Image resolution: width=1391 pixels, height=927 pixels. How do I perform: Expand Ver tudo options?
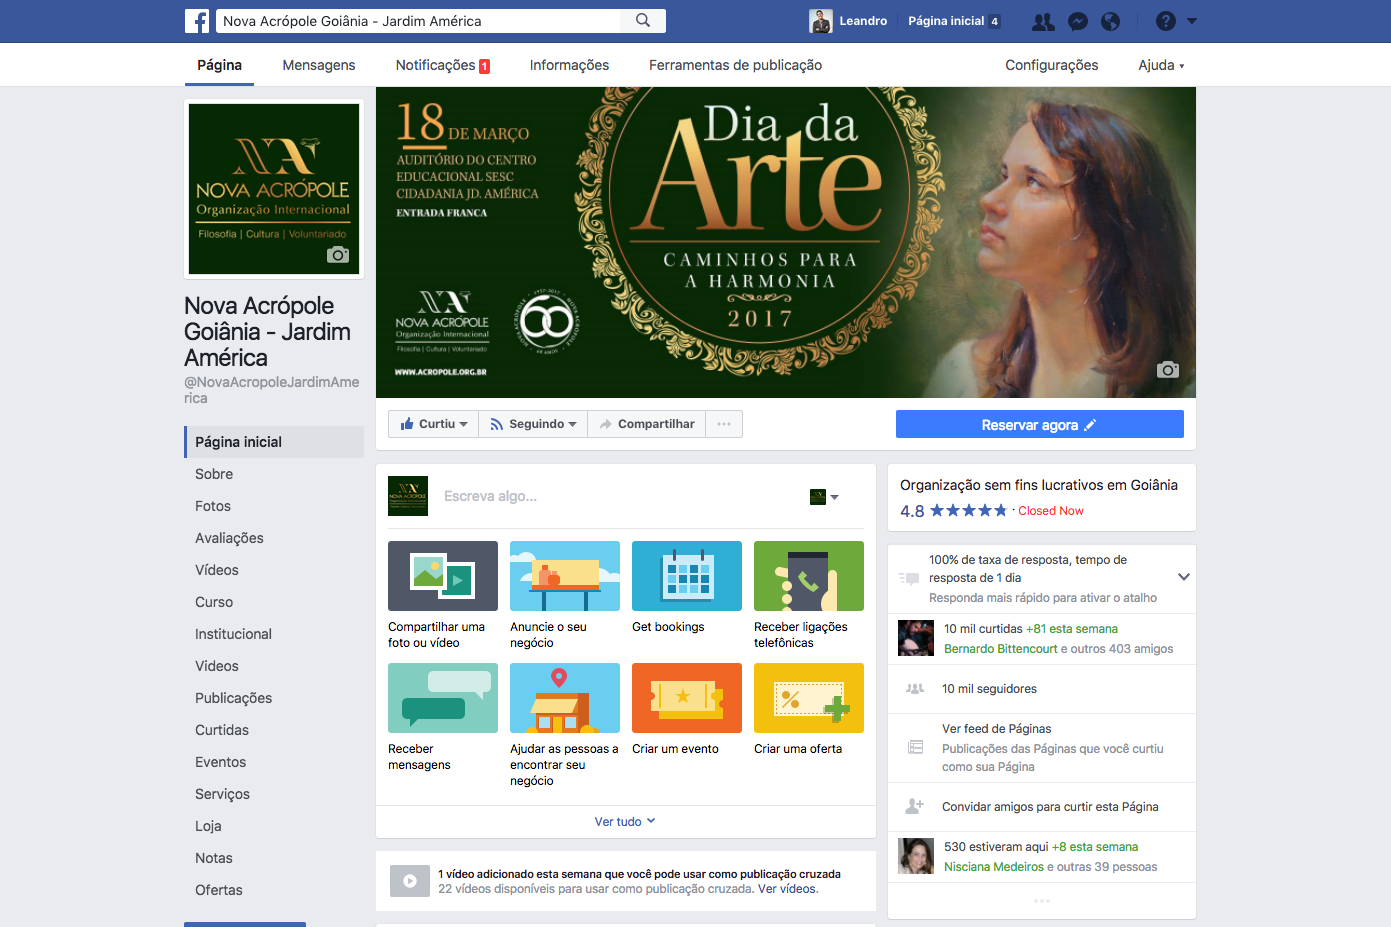click(625, 821)
